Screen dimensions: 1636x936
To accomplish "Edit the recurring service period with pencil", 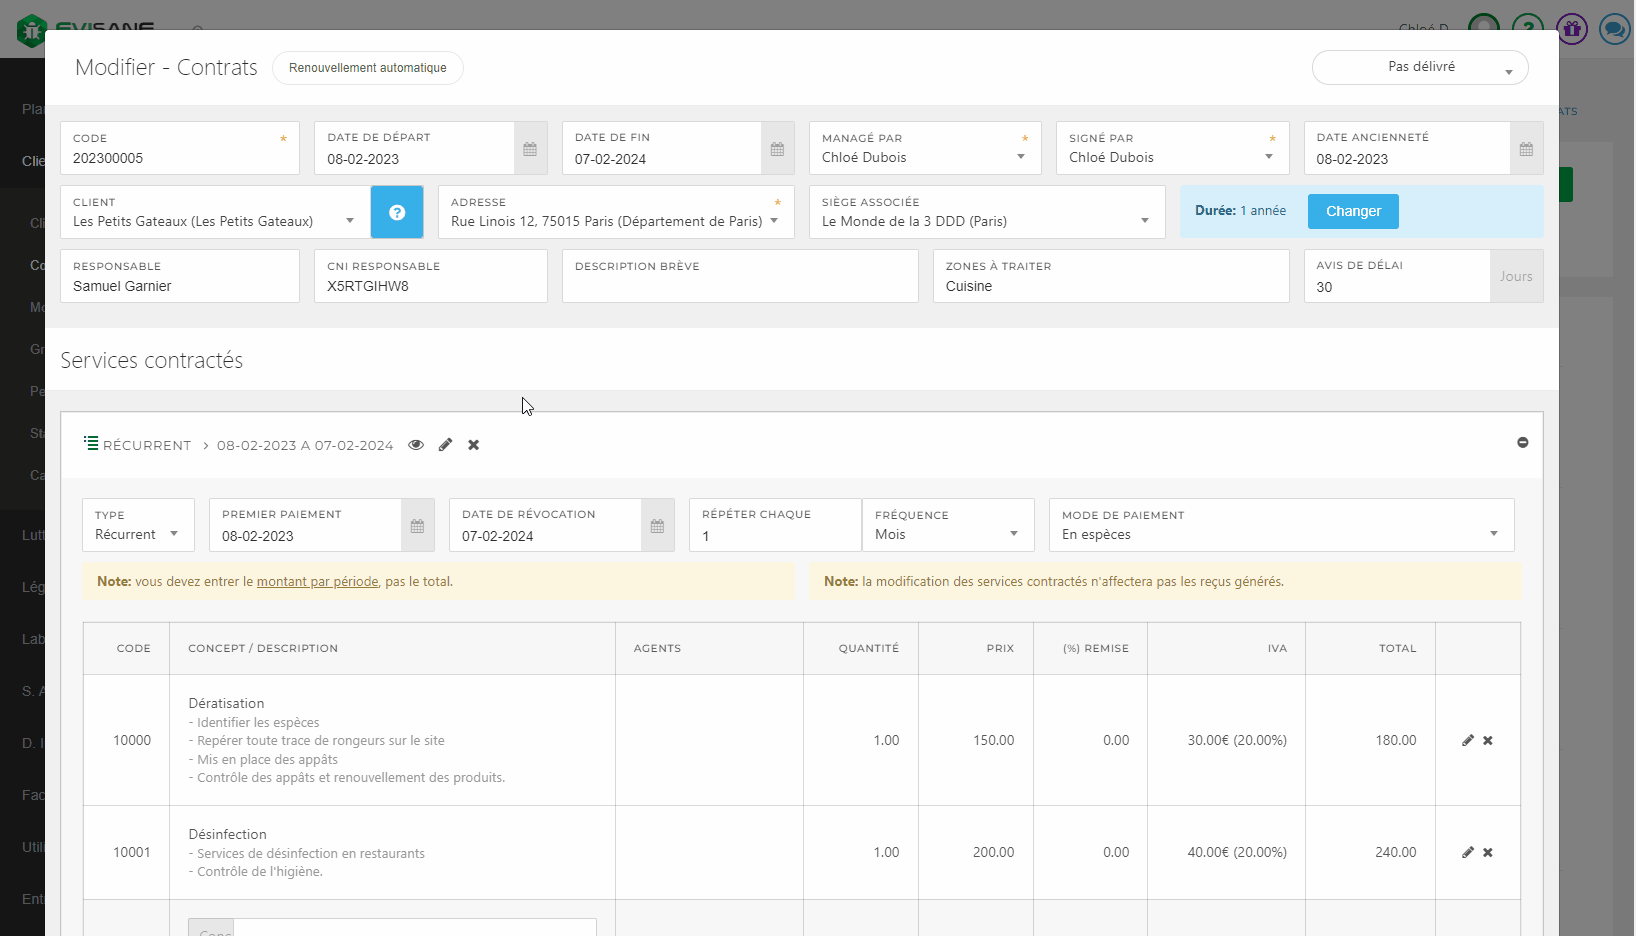I will pos(445,445).
